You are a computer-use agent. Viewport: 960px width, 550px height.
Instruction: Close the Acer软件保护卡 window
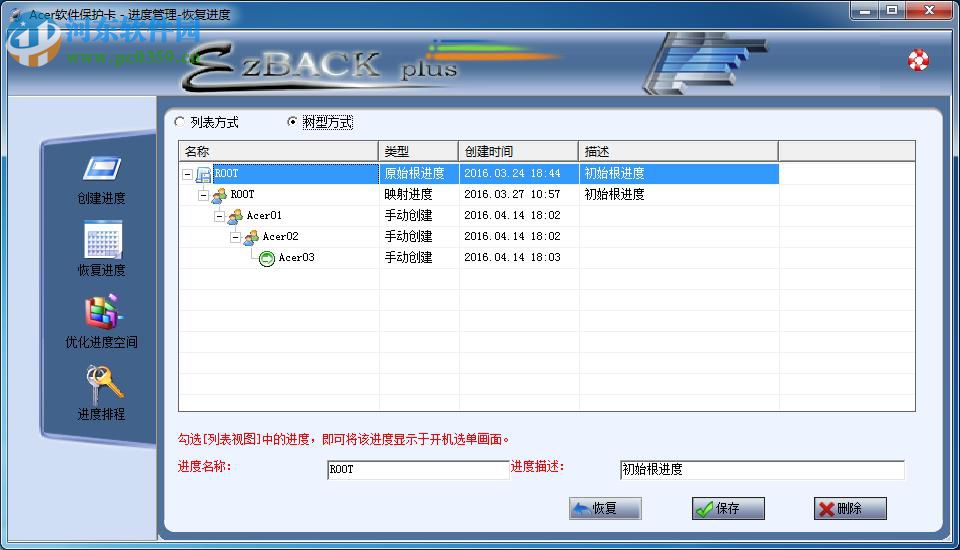(x=929, y=10)
